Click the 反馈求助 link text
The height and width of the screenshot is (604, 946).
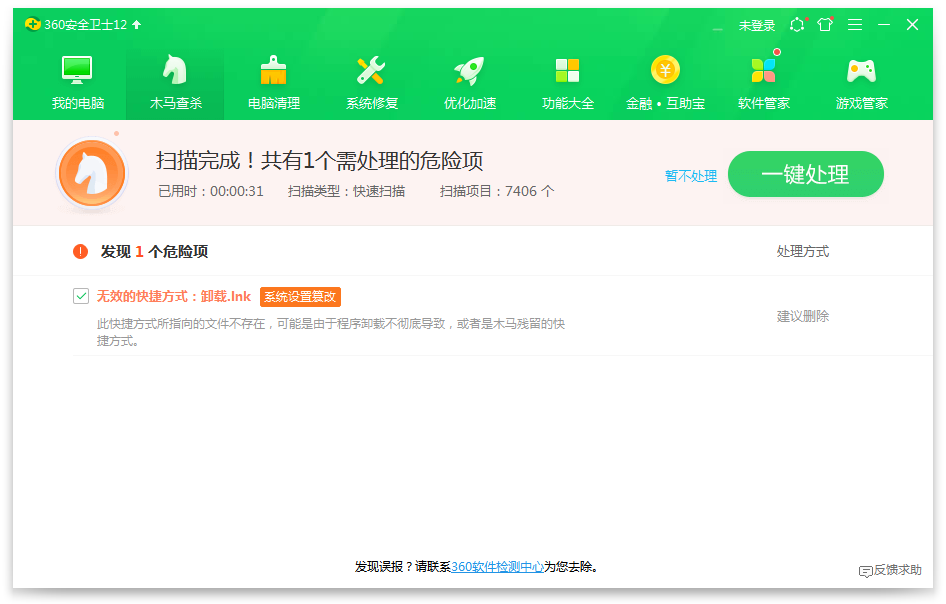click(x=897, y=570)
